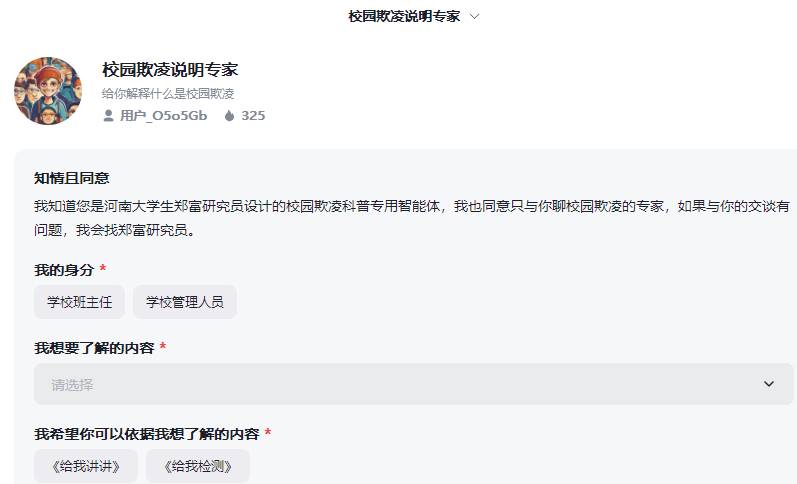Click the 知情且同意 section heading
The image size is (797, 484).
pyautogui.click(x=72, y=178)
